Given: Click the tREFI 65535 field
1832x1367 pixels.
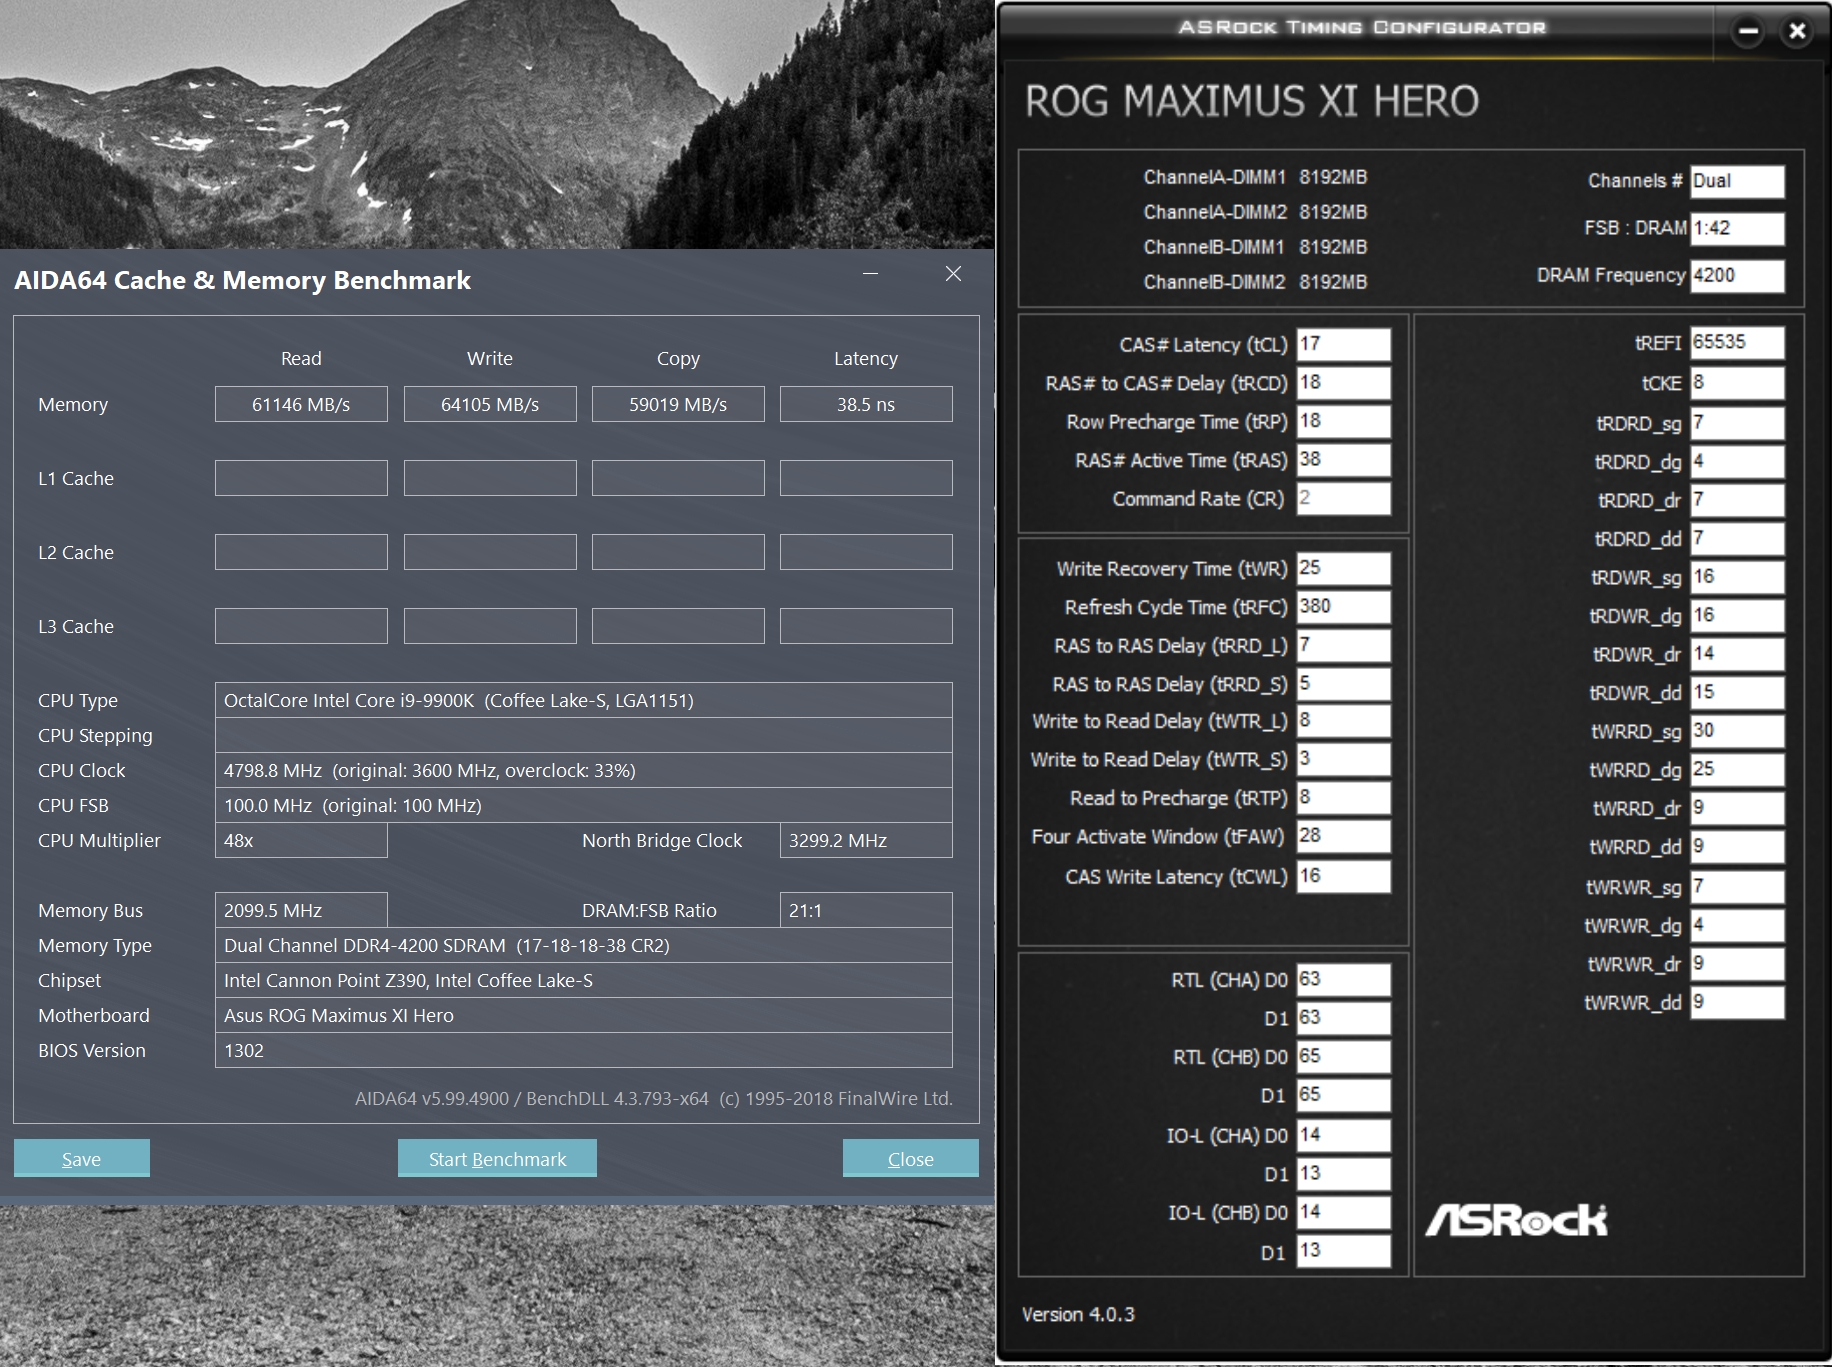Looking at the screenshot, I should [x=1737, y=342].
